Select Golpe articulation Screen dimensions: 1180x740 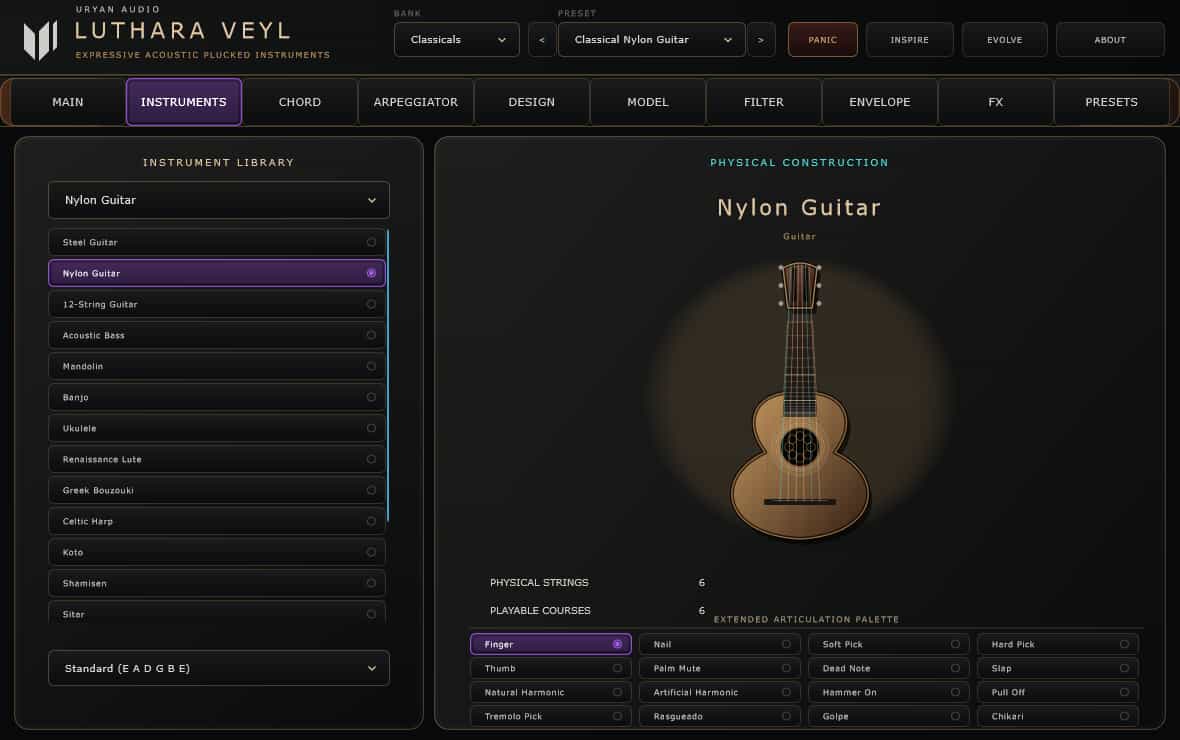tap(889, 717)
